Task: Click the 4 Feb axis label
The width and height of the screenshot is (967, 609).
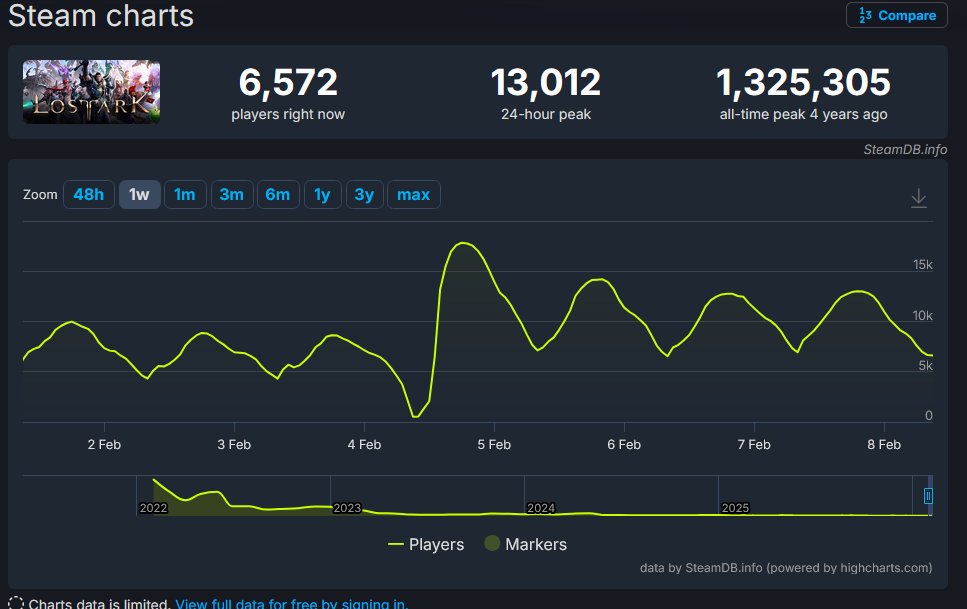Action: click(x=364, y=444)
